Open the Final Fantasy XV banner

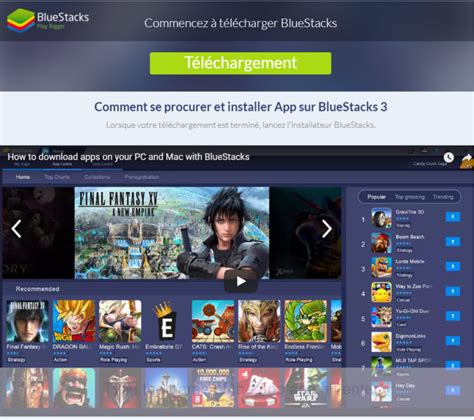172,233
